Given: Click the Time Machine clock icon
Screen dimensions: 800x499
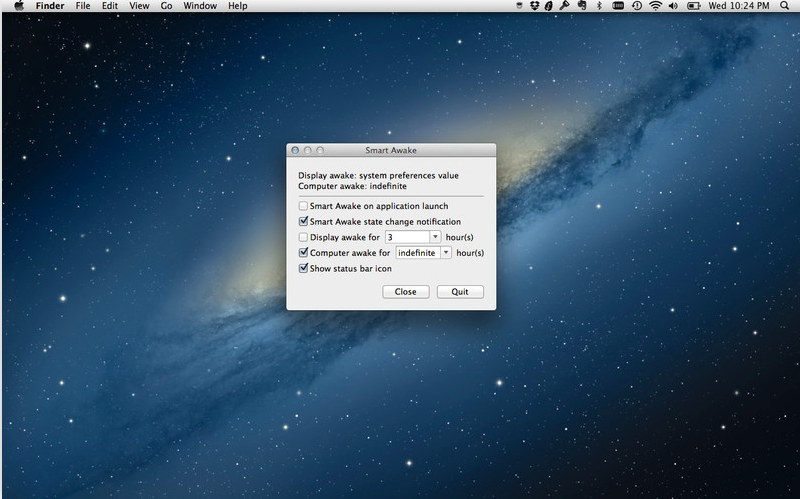Looking at the screenshot, I should (x=636, y=6).
